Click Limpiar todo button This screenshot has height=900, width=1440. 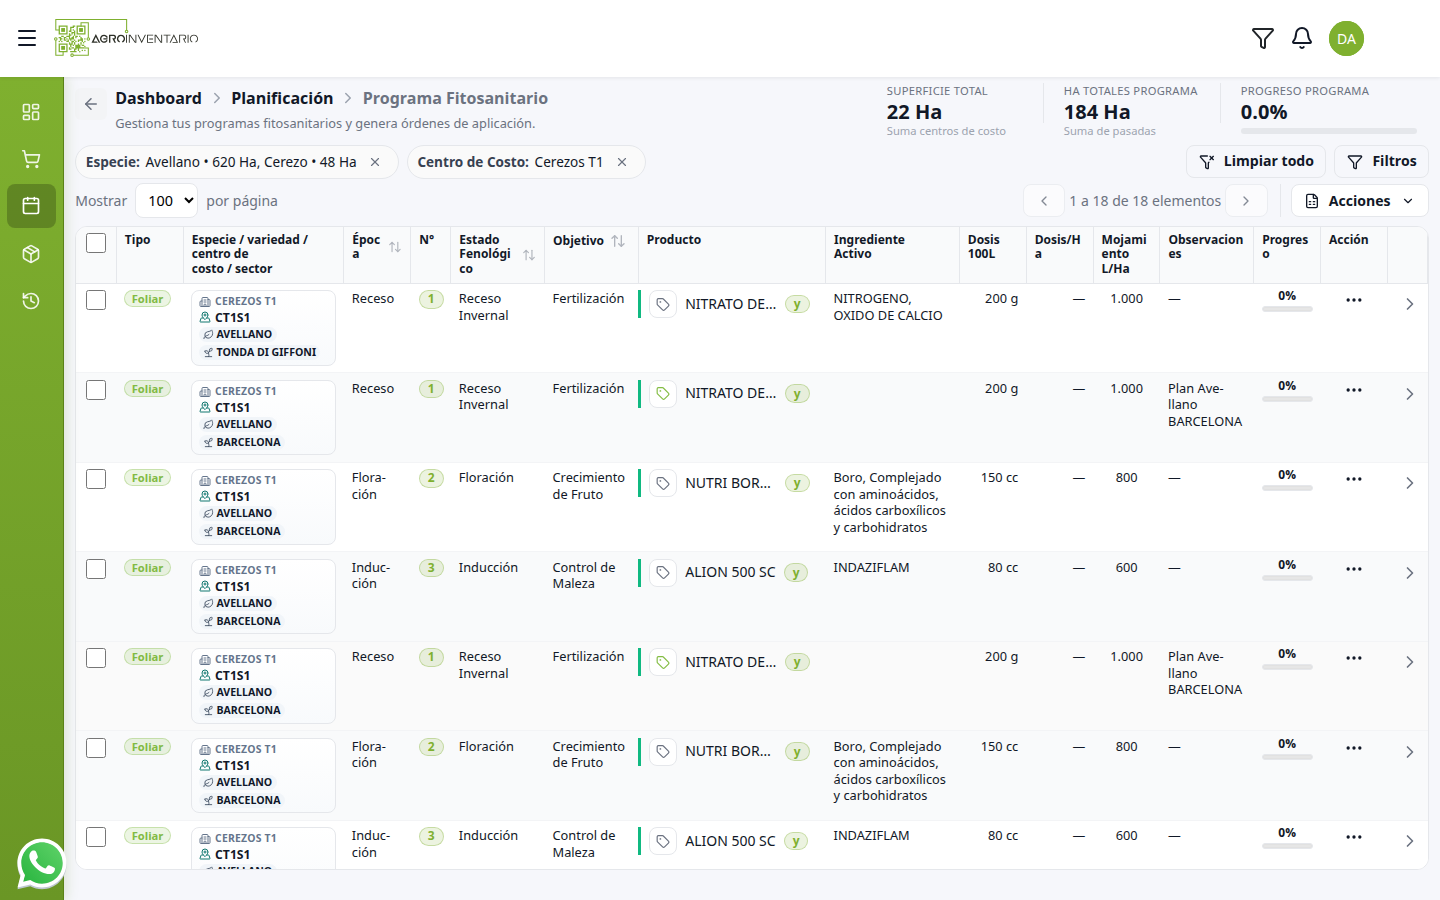coord(1256,161)
